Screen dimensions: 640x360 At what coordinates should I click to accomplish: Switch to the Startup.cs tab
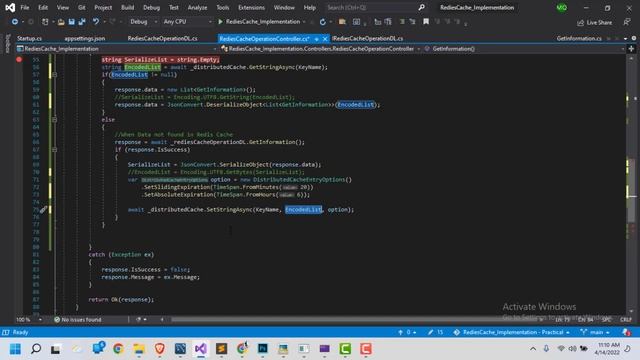click(x=29, y=38)
